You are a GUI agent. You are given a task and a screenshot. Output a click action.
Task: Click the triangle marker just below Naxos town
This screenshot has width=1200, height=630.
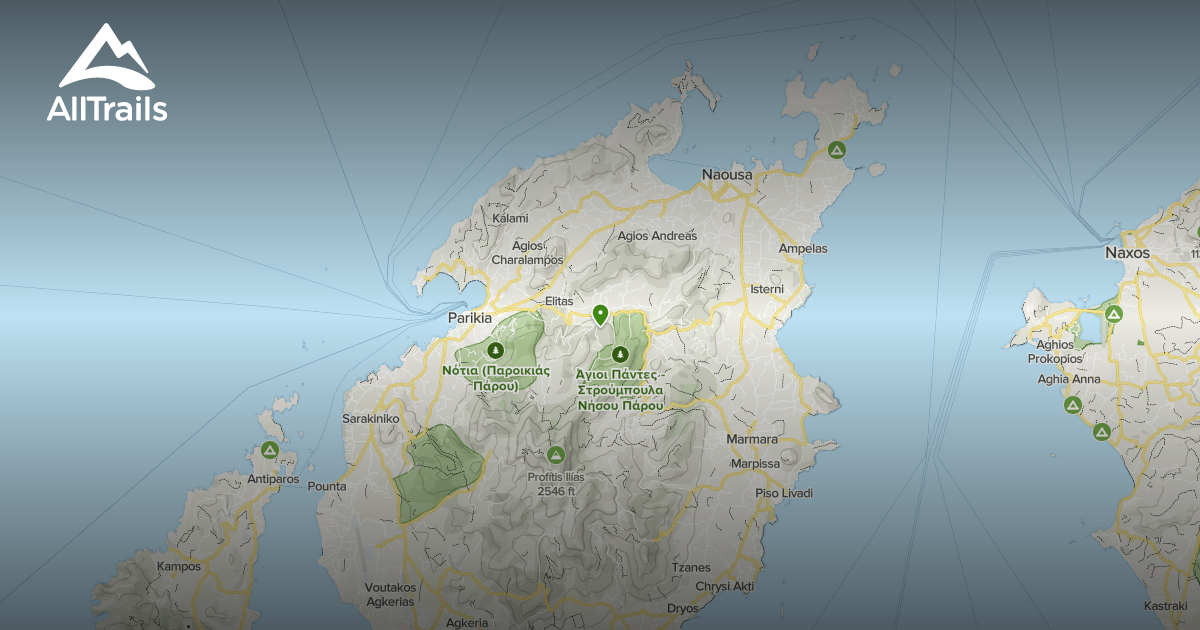pyautogui.click(x=1114, y=314)
